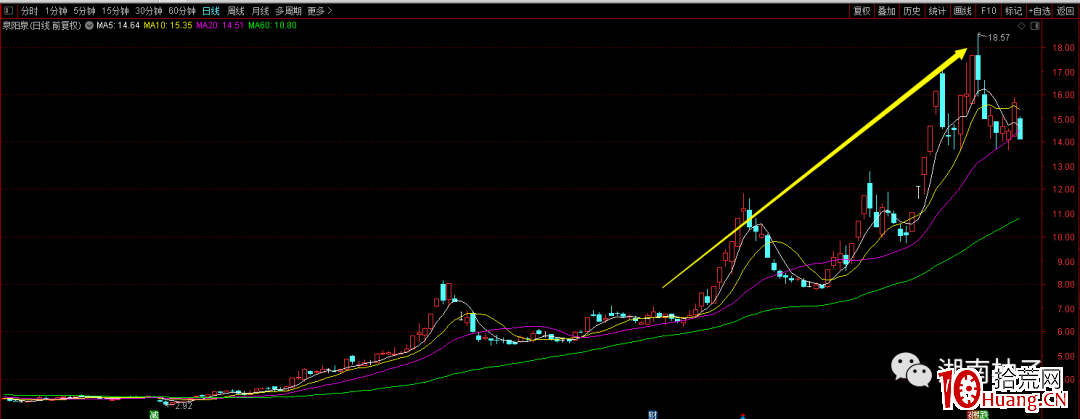Switch to 月线 monthly chart
The width and height of the screenshot is (1080, 419).
pyautogui.click(x=260, y=11)
